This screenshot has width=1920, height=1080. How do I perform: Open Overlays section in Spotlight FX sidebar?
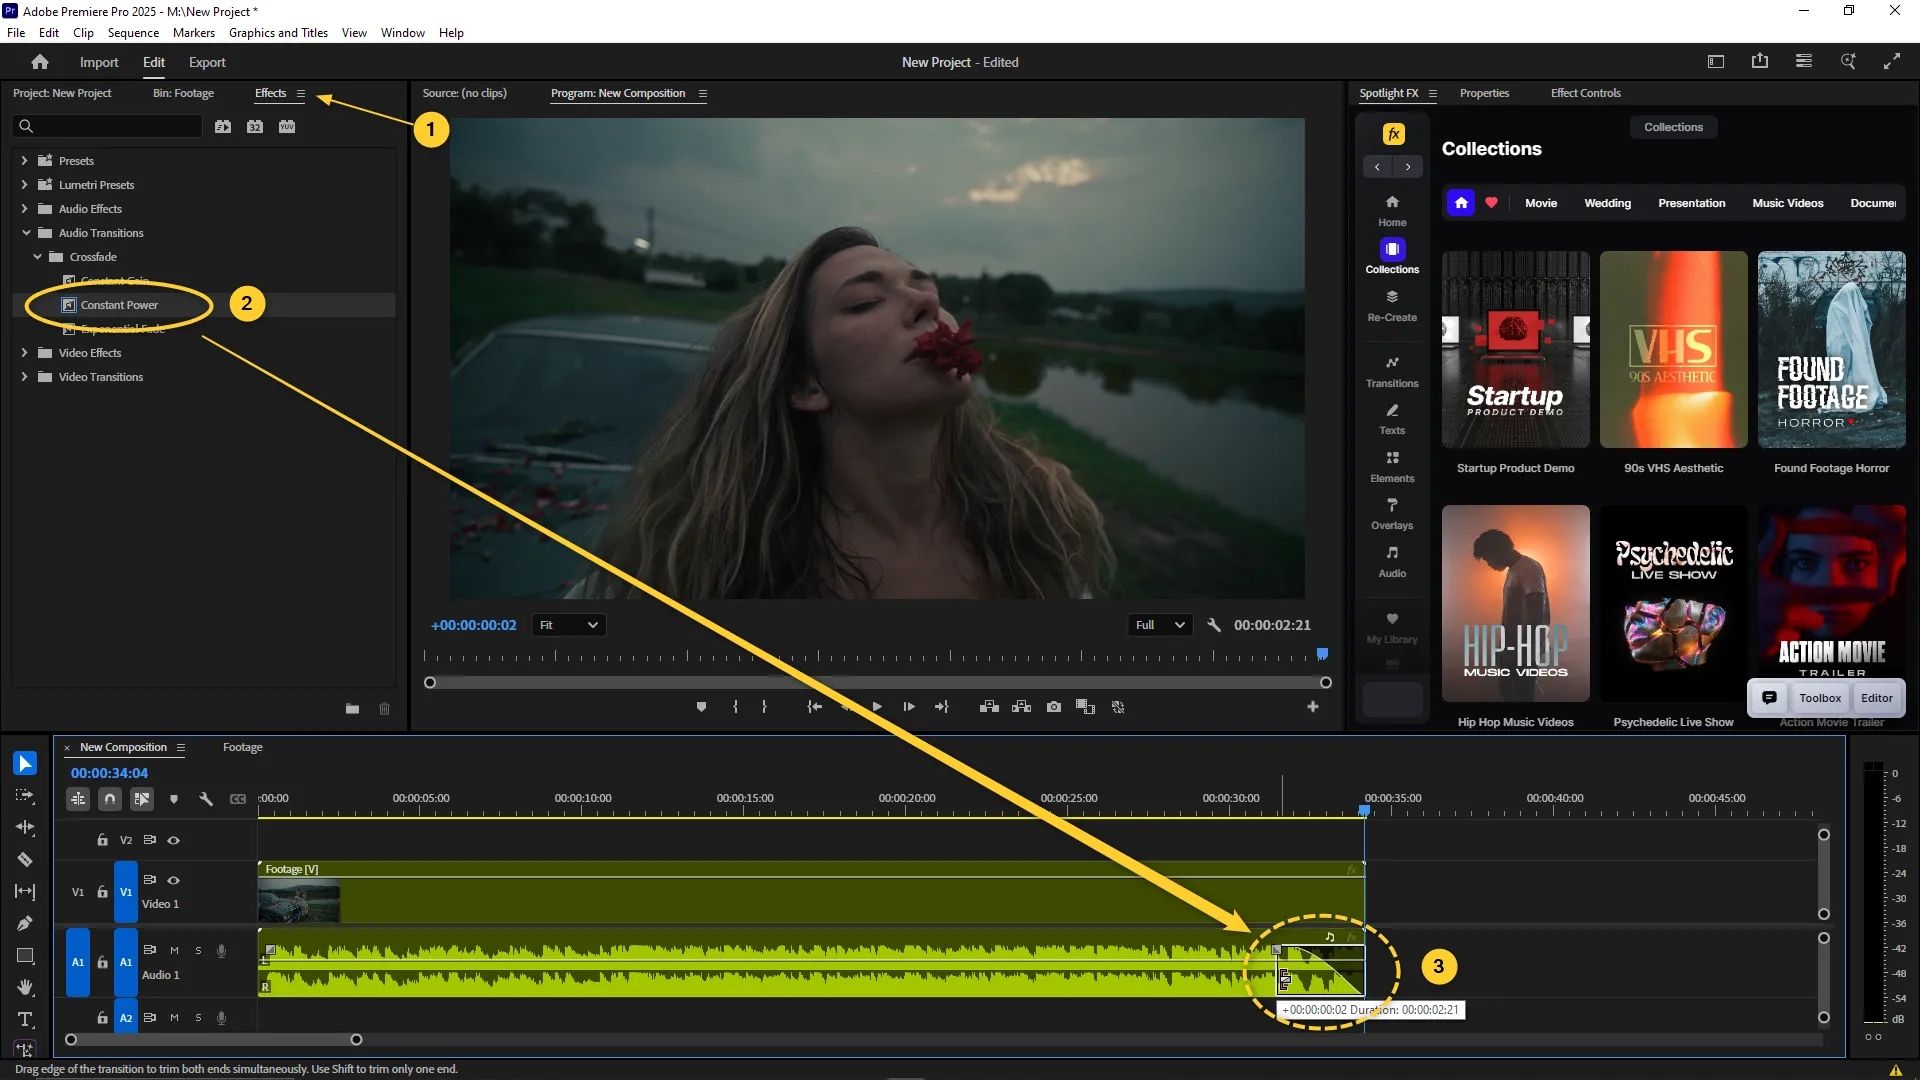click(1392, 513)
